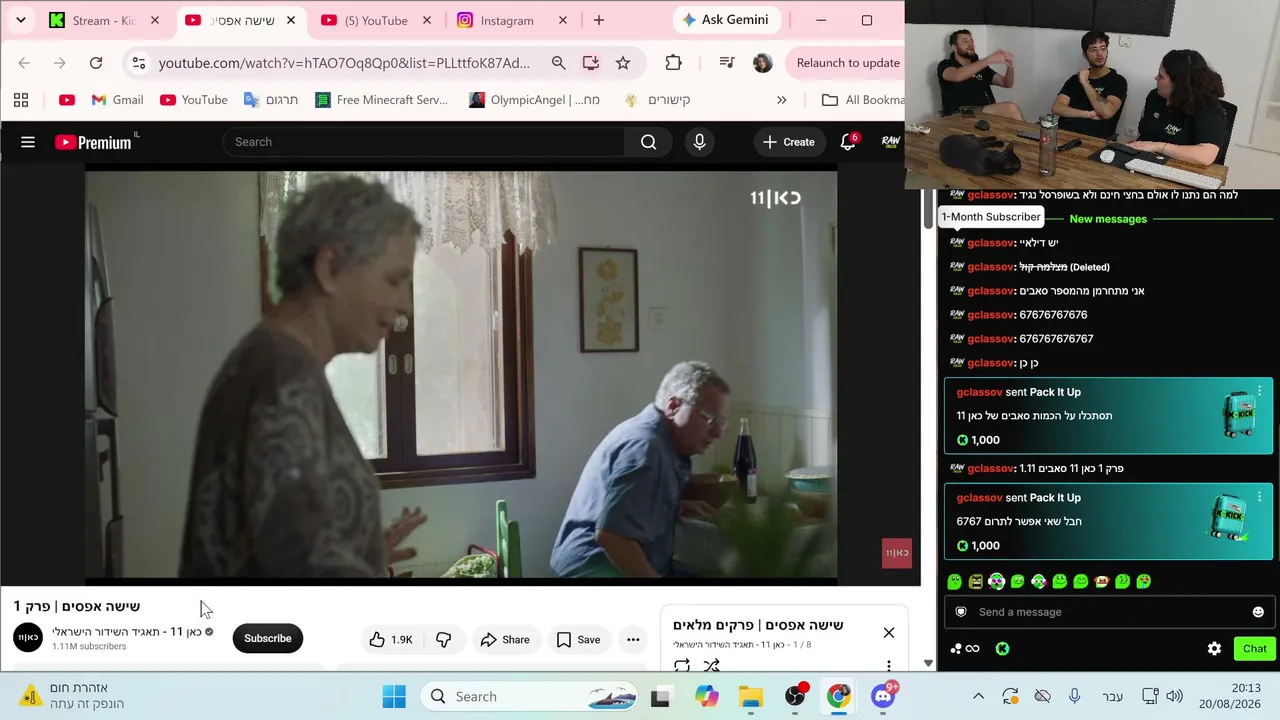The height and width of the screenshot is (720, 1280).
Task: Open Discord from the taskbar
Action: coord(883,696)
